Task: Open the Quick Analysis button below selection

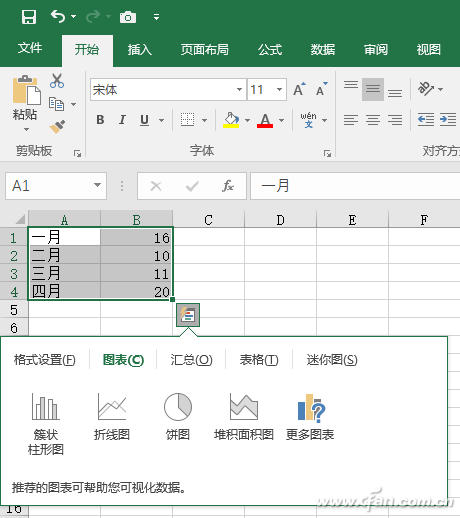Action: pyautogui.click(x=188, y=315)
